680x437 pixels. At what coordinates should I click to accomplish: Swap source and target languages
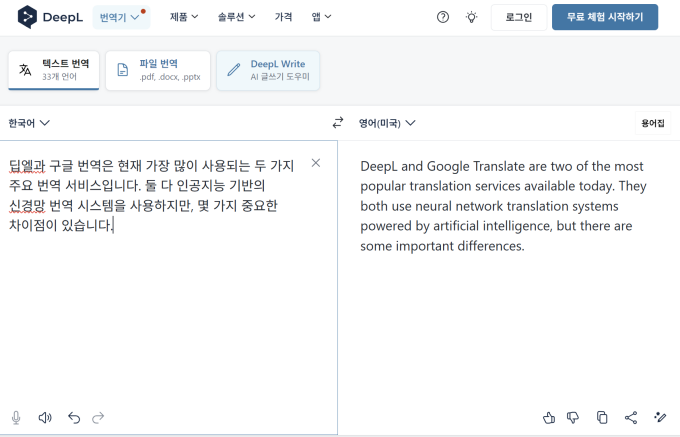click(338, 123)
